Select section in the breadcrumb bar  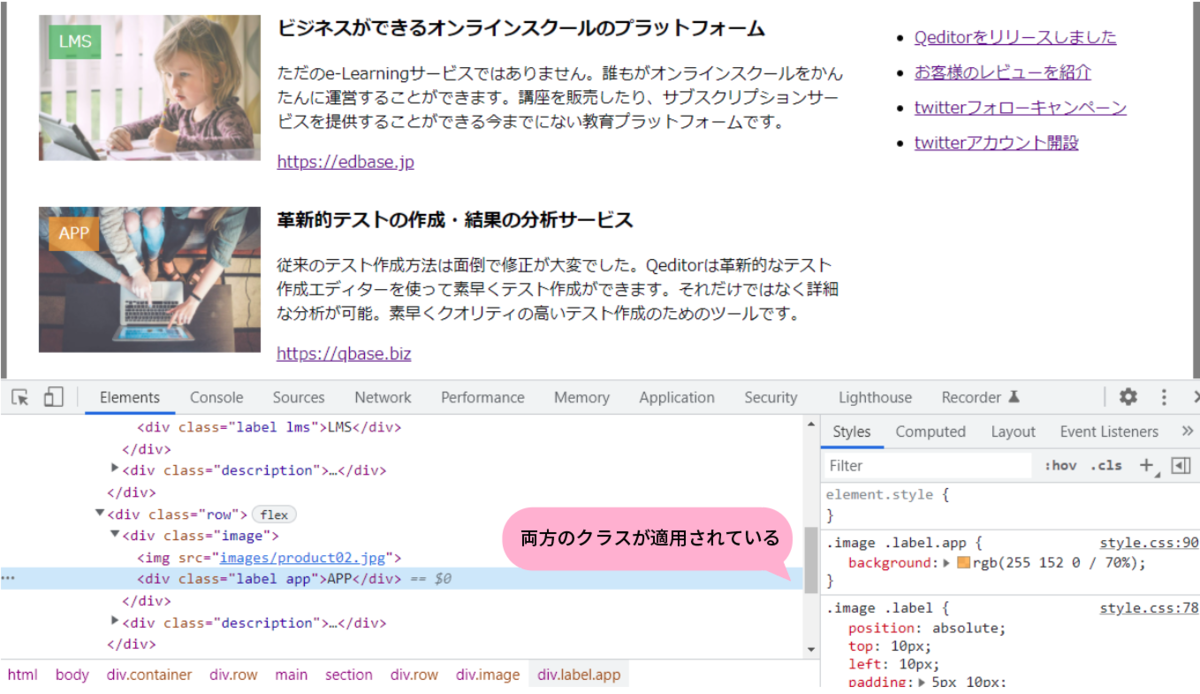(348, 674)
